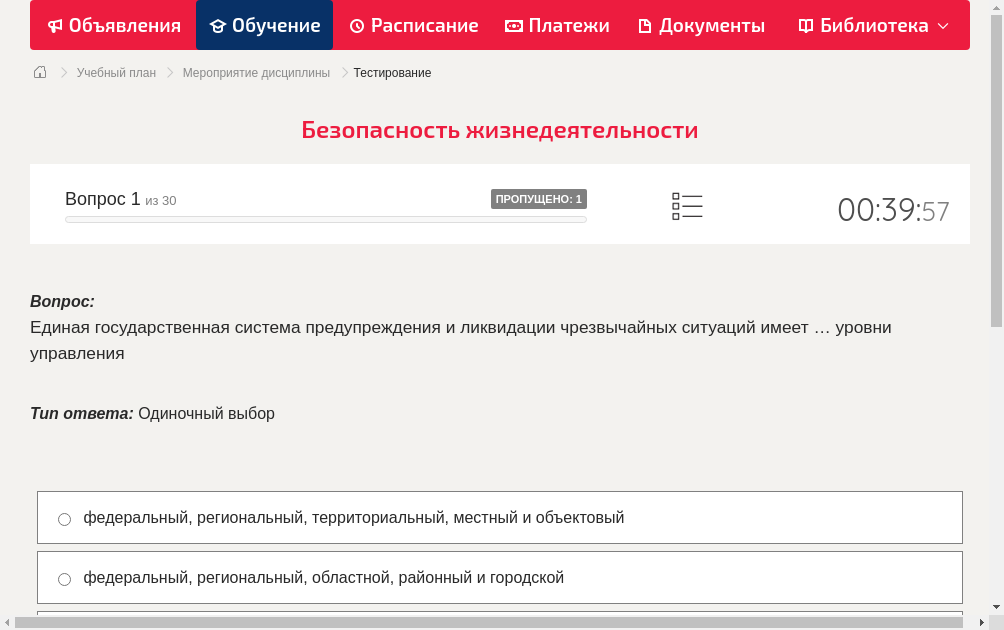1004x630 pixels.
Task: Open the question list navigator icon
Action: click(x=687, y=205)
